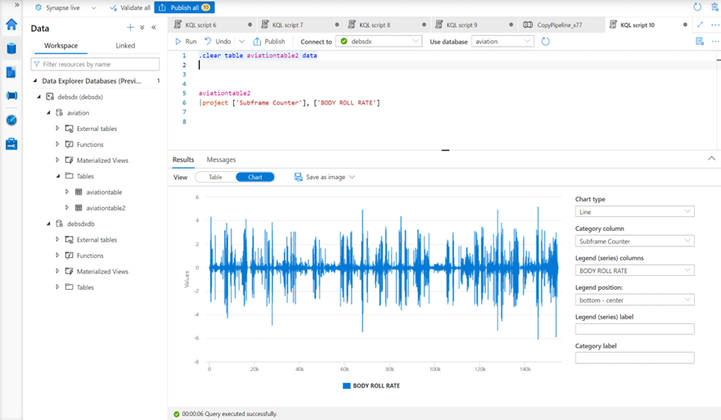Viewport: 721px width, 420px height.
Task: Open editor more options ellipsis
Action: pos(715,41)
